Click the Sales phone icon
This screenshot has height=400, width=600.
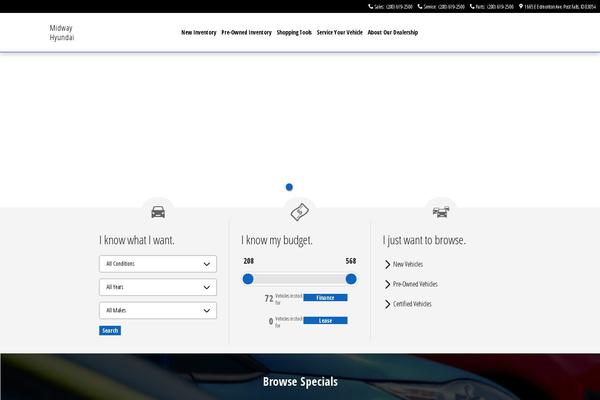(370, 7)
